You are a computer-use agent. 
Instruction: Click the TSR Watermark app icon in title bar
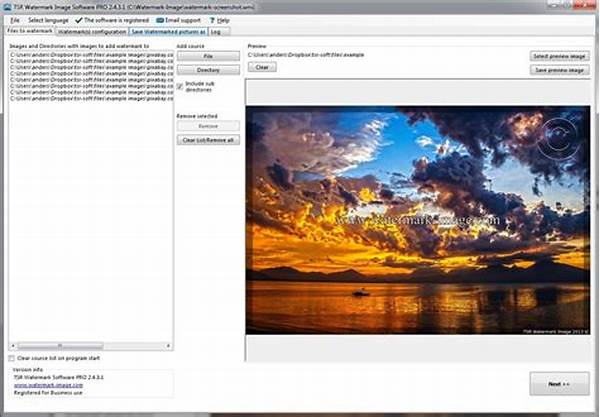7,7
